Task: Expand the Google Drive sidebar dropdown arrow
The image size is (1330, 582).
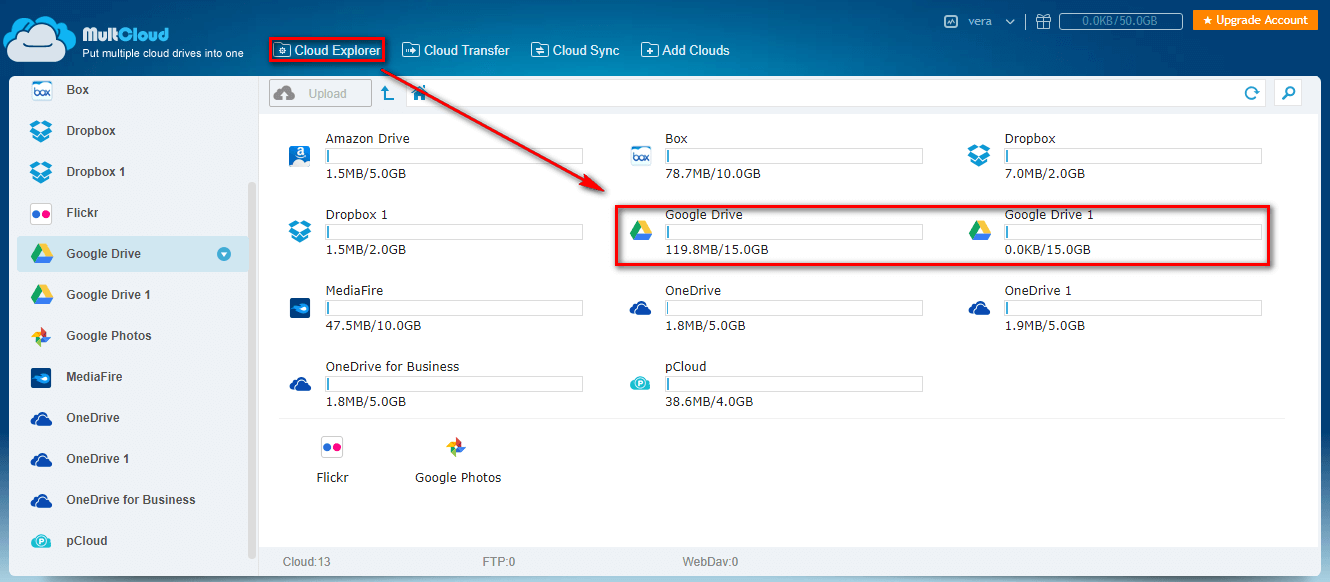Action: (224, 254)
